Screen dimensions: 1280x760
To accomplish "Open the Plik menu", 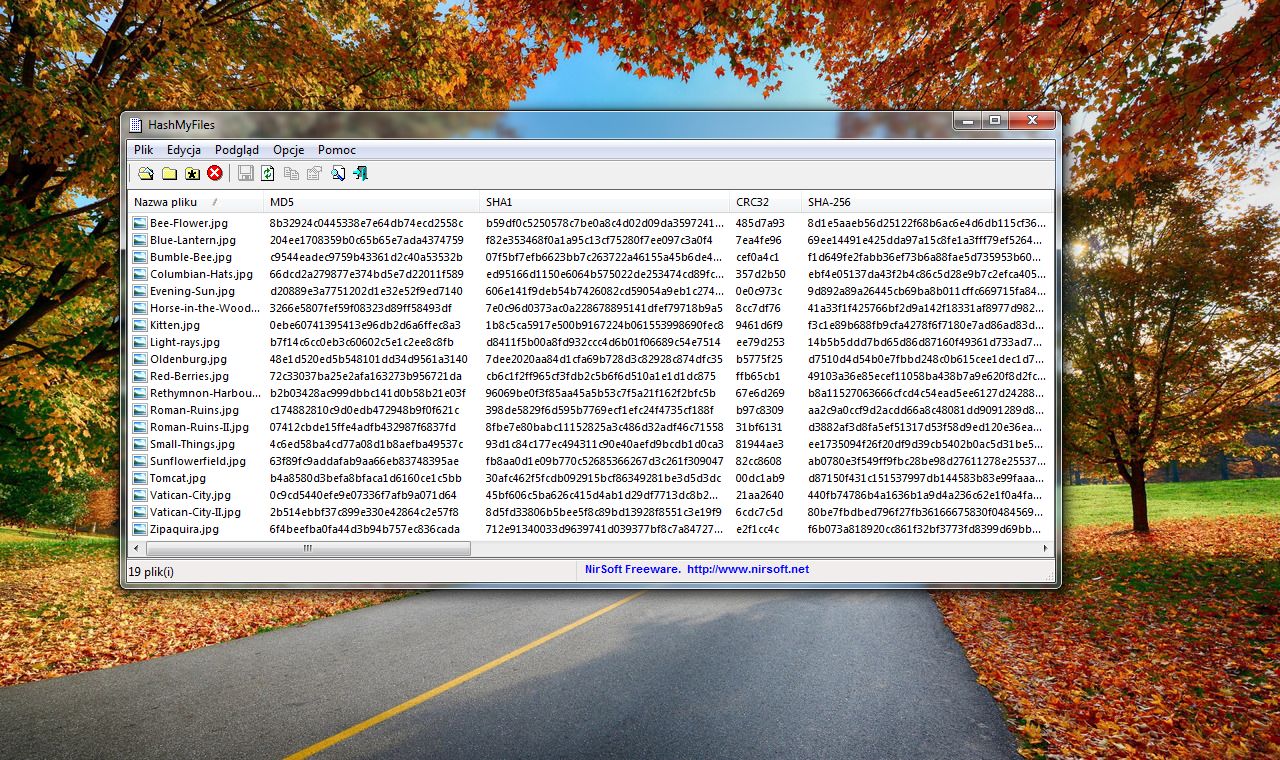I will coord(144,150).
